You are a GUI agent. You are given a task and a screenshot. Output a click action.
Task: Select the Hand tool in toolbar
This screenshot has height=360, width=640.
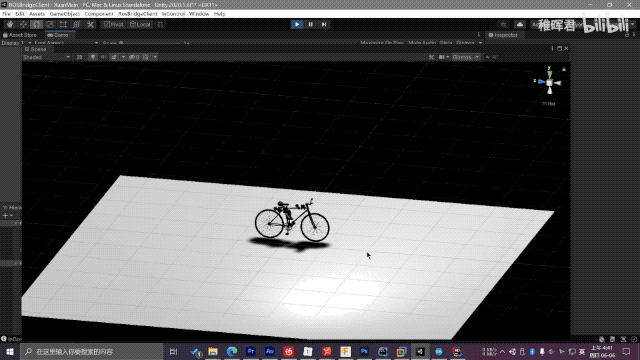(10, 24)
